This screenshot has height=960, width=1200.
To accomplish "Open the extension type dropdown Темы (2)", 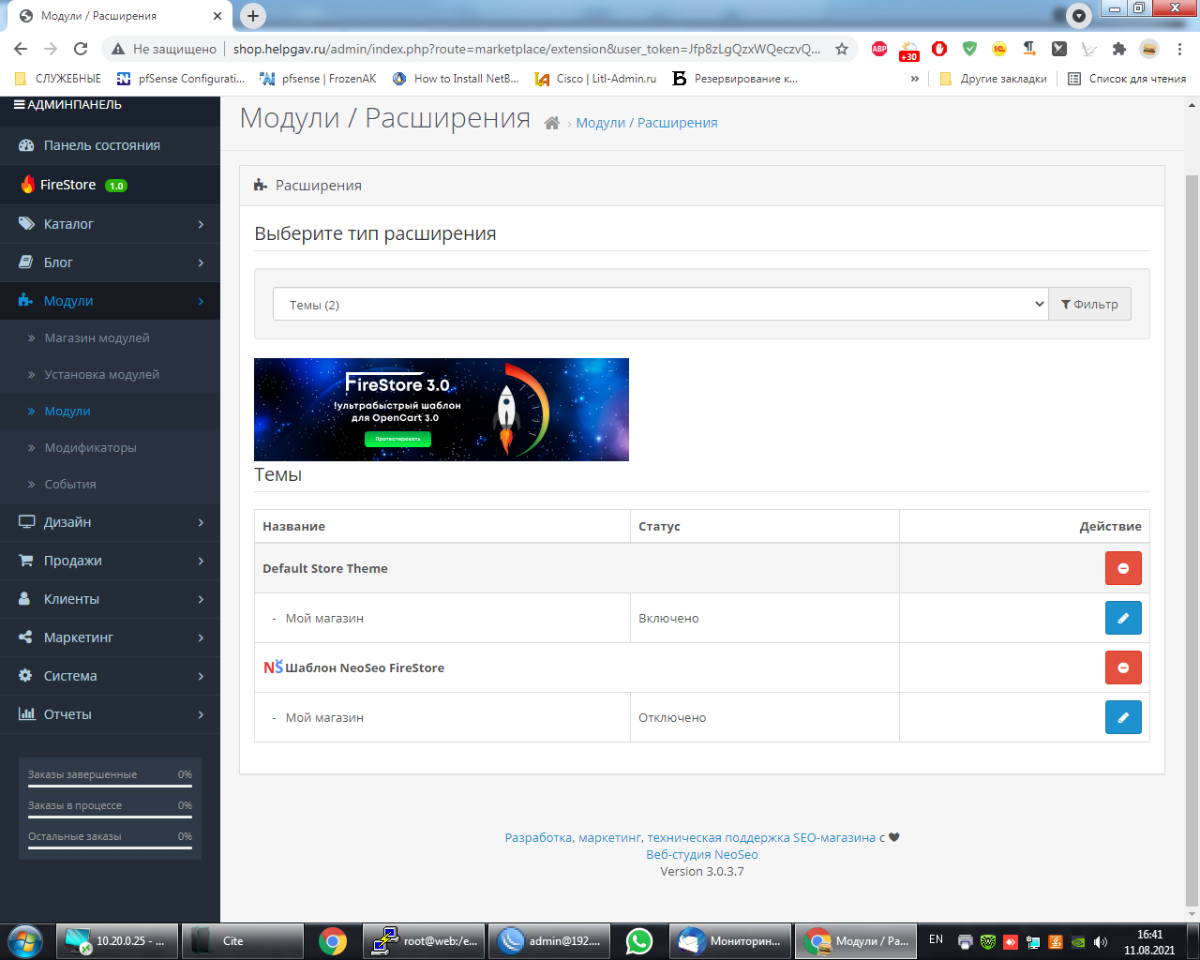I will pyautogui.click(x=660, y=304).
